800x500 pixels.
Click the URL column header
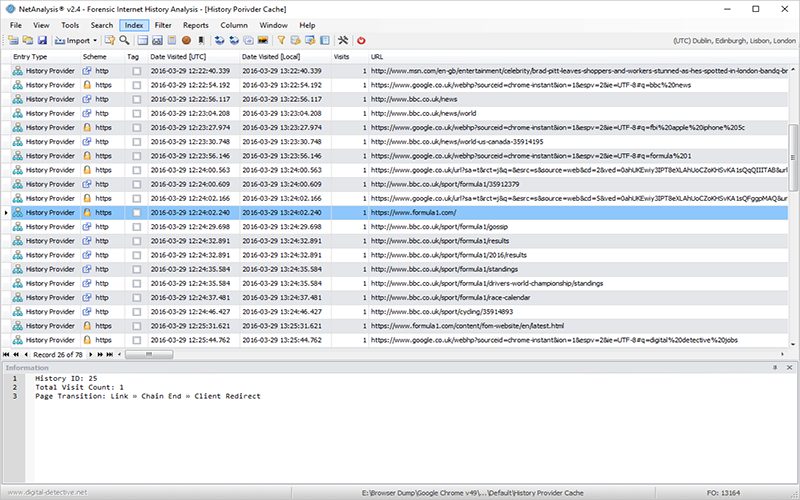coord(578,57)
